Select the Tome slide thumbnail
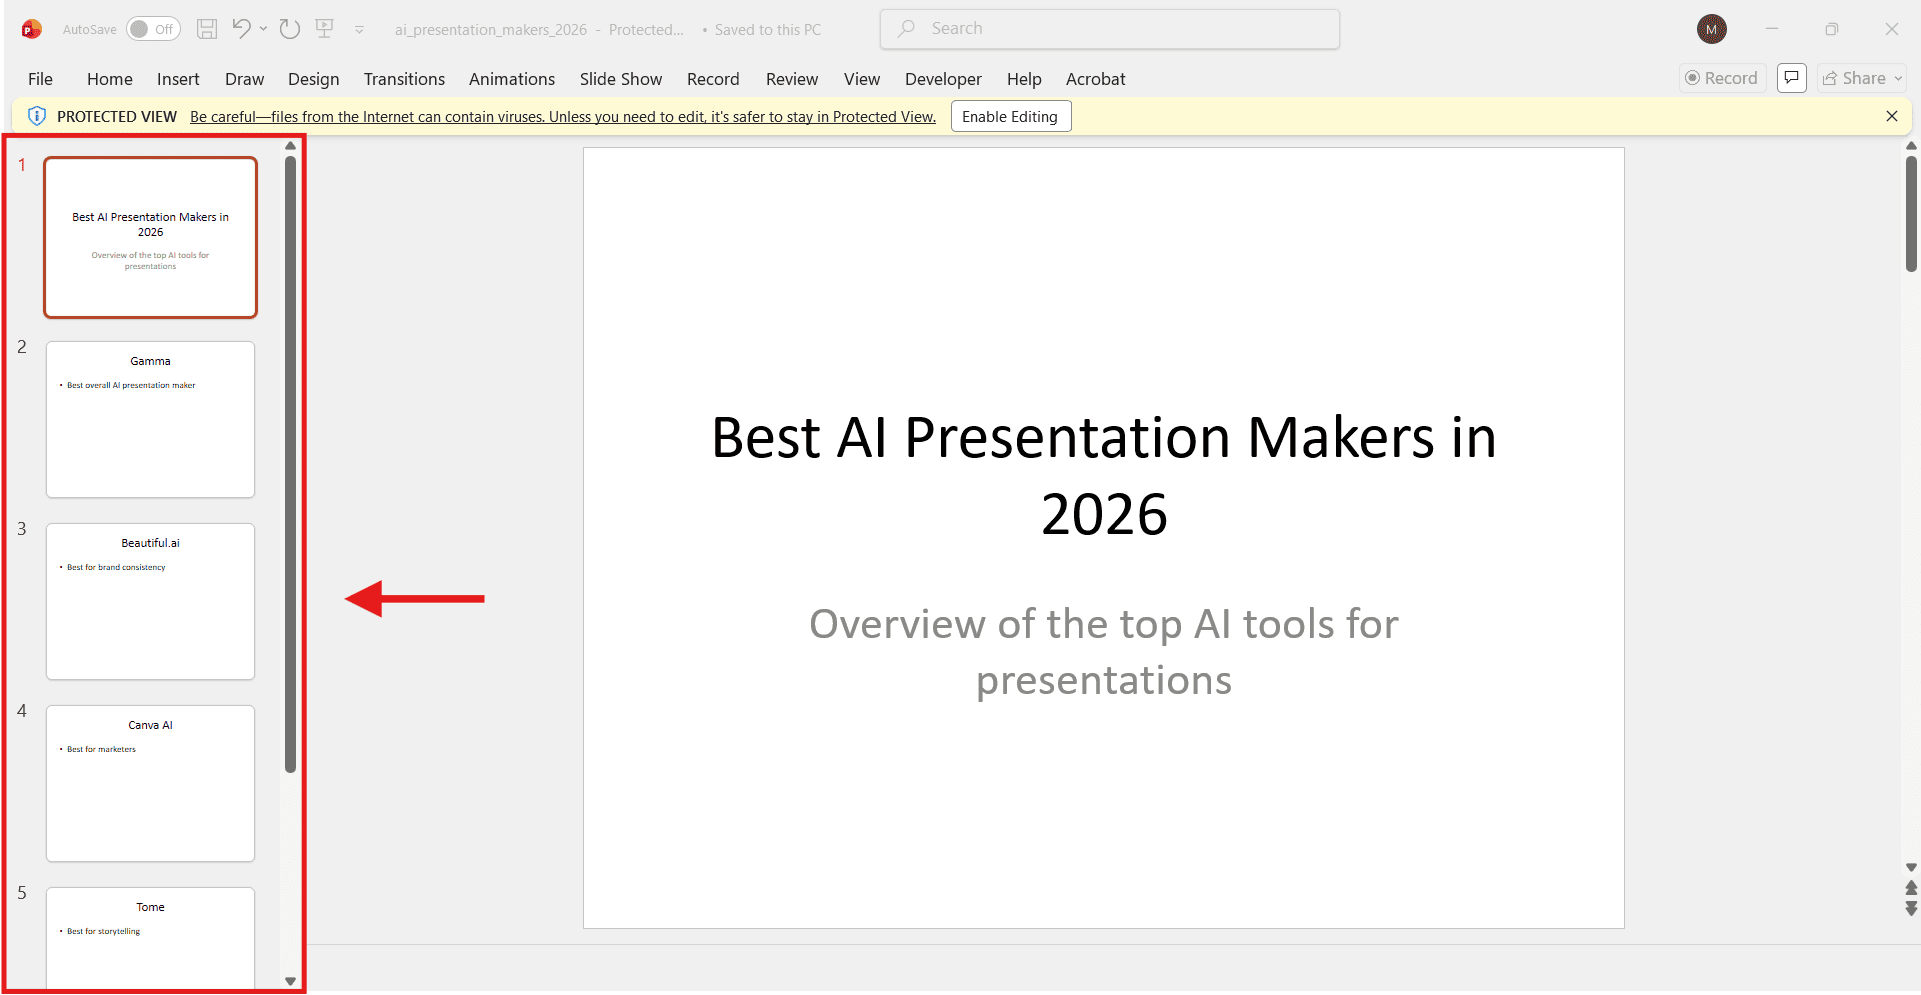Screen dimensions: 1921x995 pos(151,938)
